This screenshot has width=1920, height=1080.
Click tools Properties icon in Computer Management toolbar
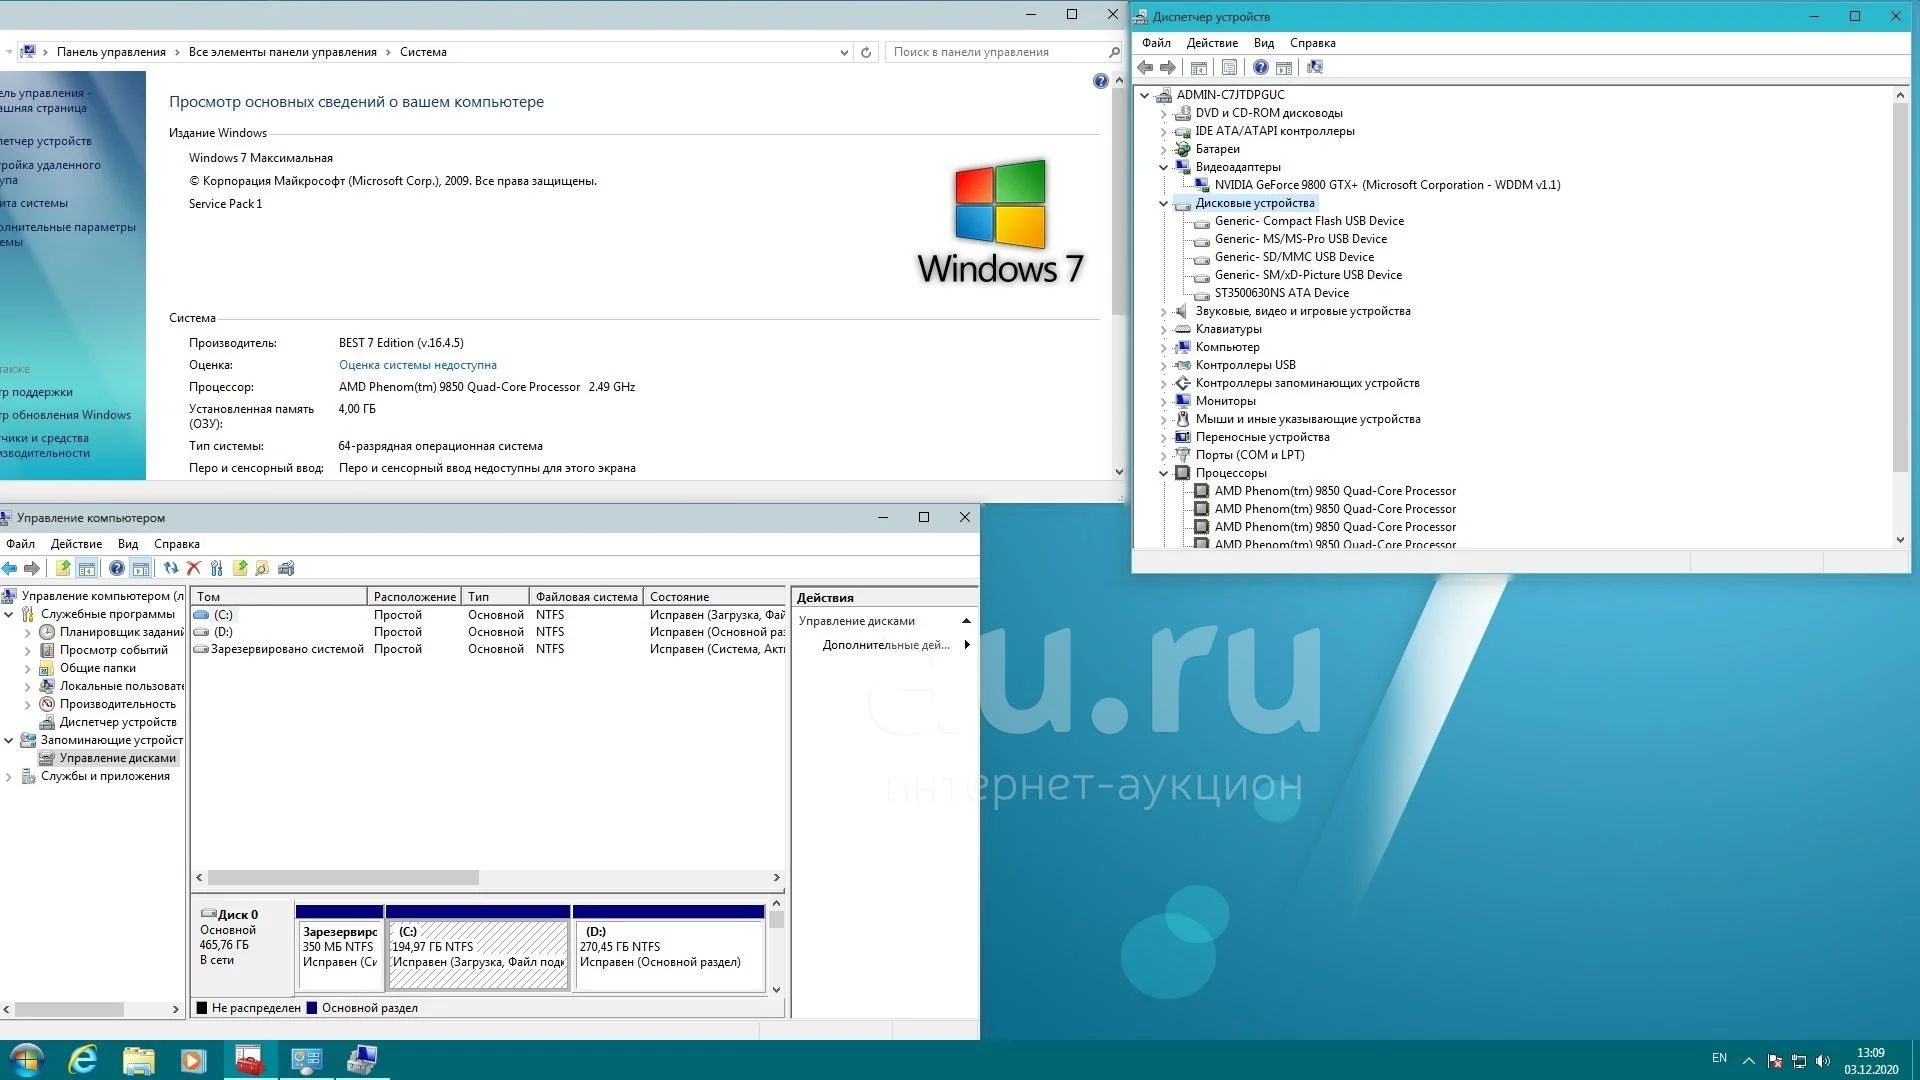pyautogui.click(x=216, y=568)
